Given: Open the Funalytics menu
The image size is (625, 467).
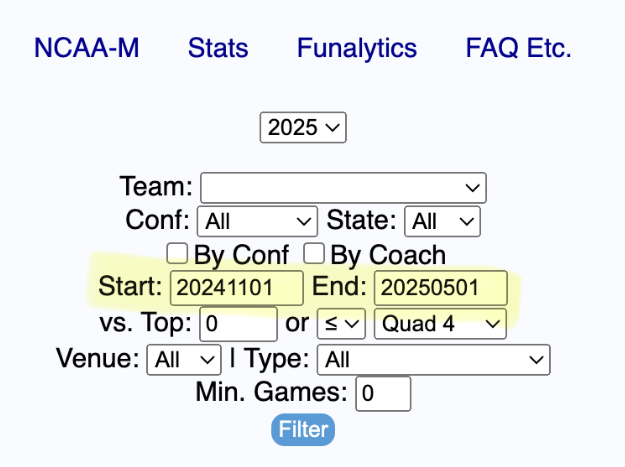Looking at the screenshot, I should click(x=357, y=48).
